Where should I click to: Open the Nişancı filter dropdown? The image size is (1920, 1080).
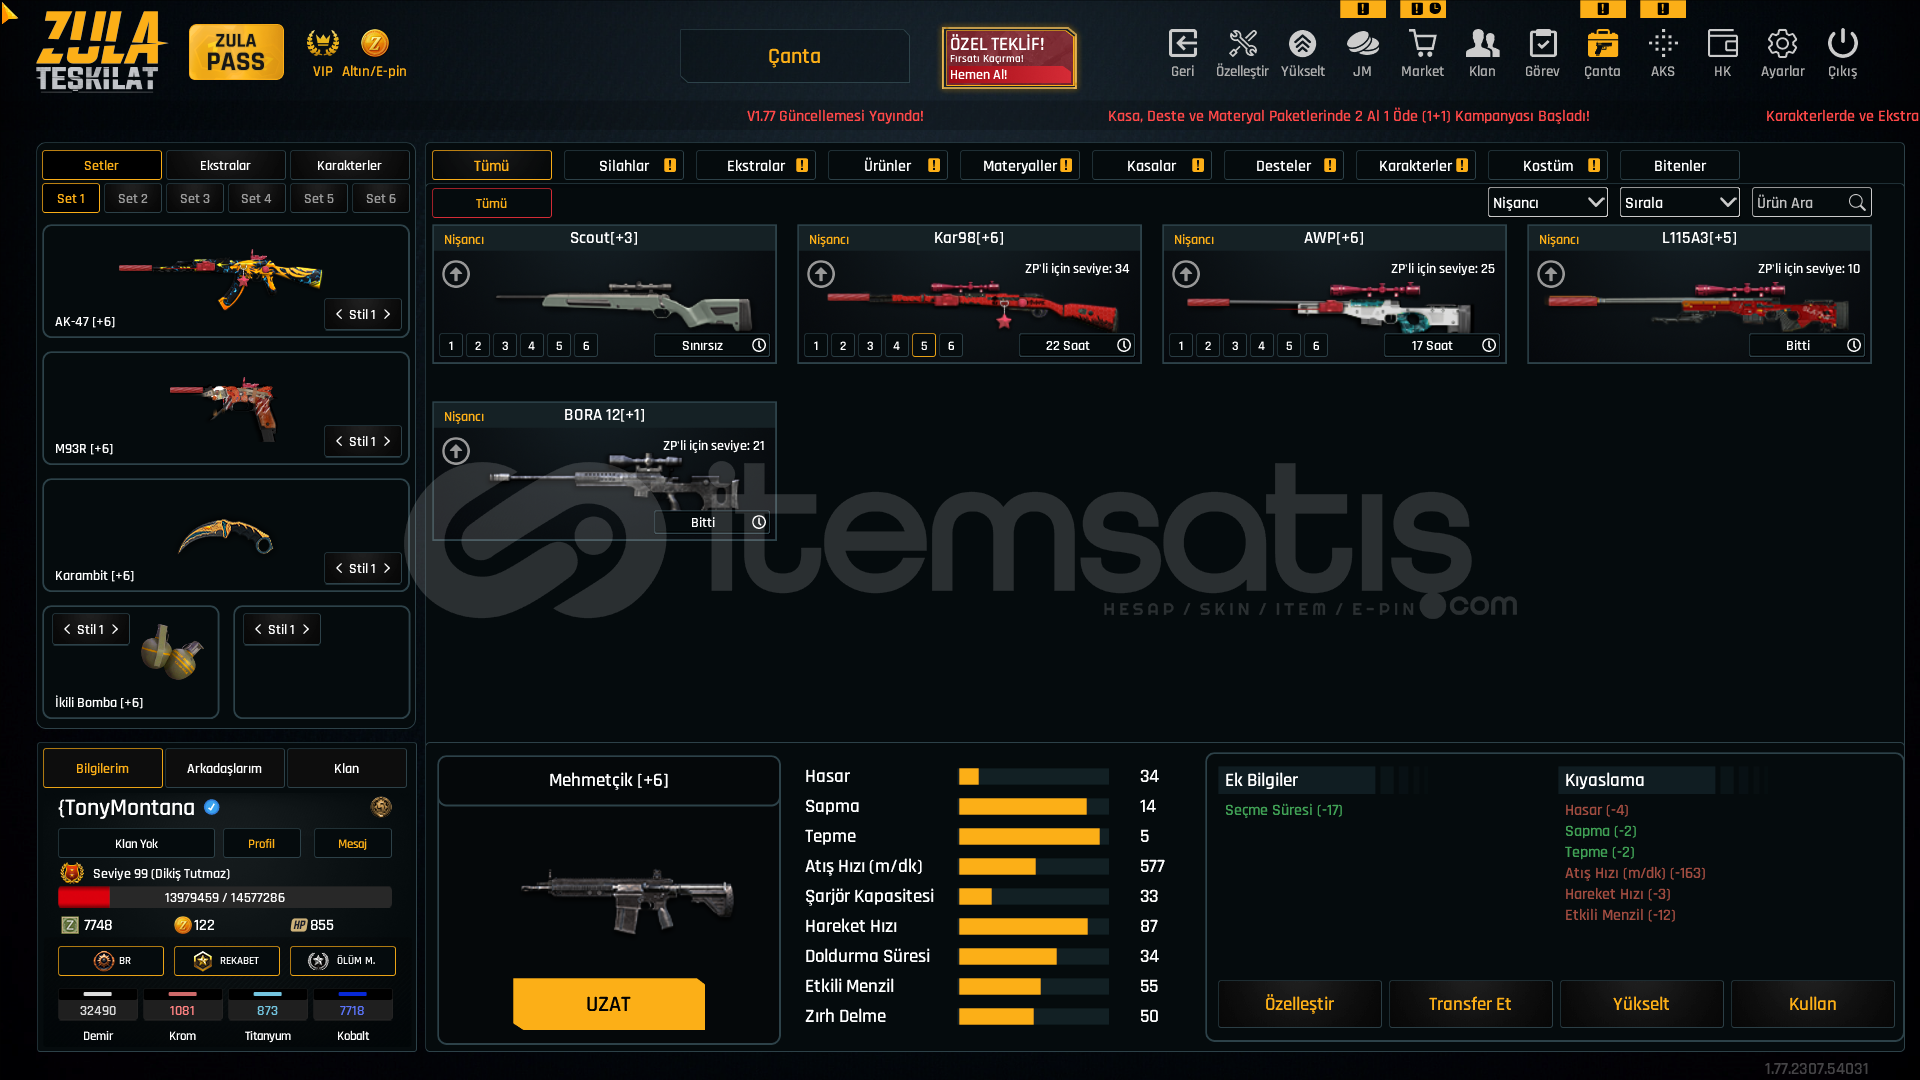[1547, 203]
